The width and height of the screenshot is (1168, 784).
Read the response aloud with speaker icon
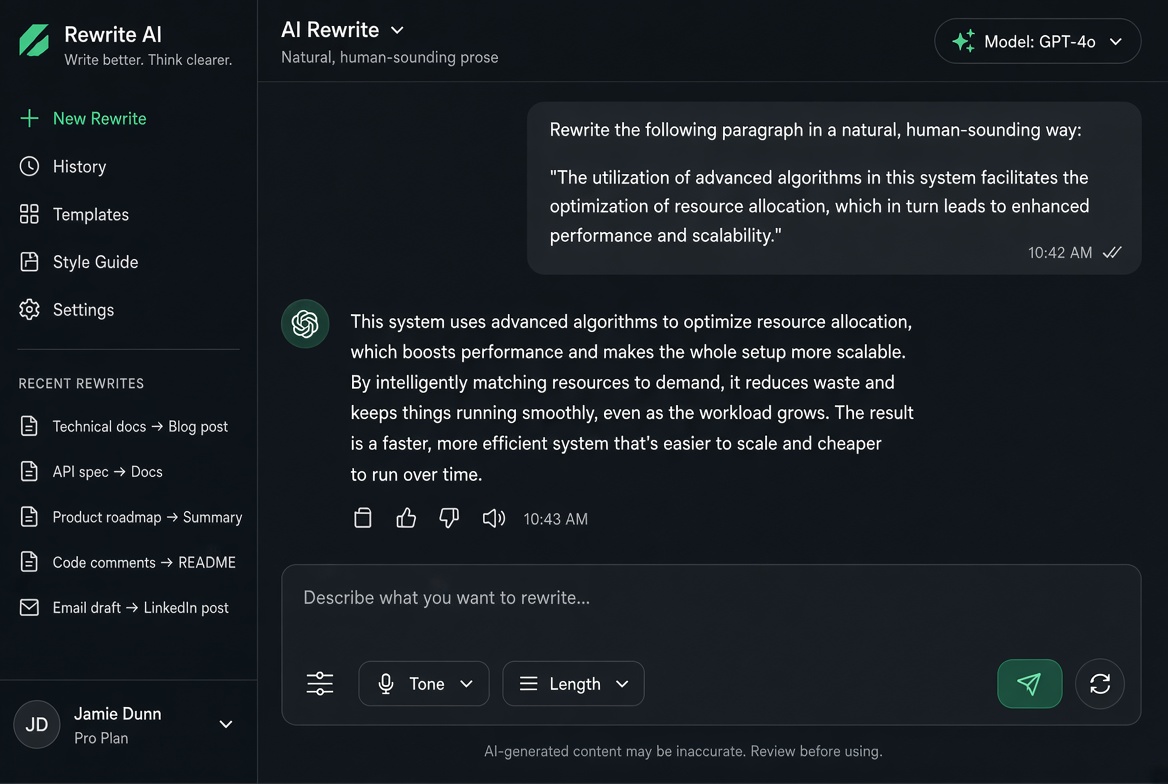(493, 518)
